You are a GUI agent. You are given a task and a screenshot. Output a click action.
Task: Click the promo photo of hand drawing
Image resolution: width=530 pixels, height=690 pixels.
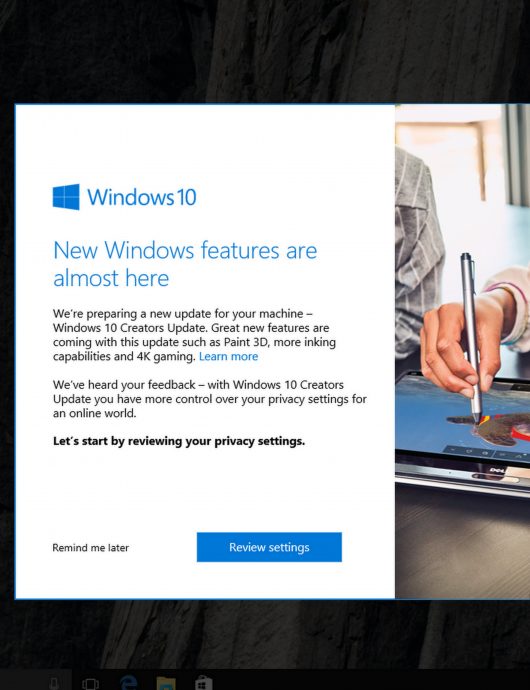[462, 351]
